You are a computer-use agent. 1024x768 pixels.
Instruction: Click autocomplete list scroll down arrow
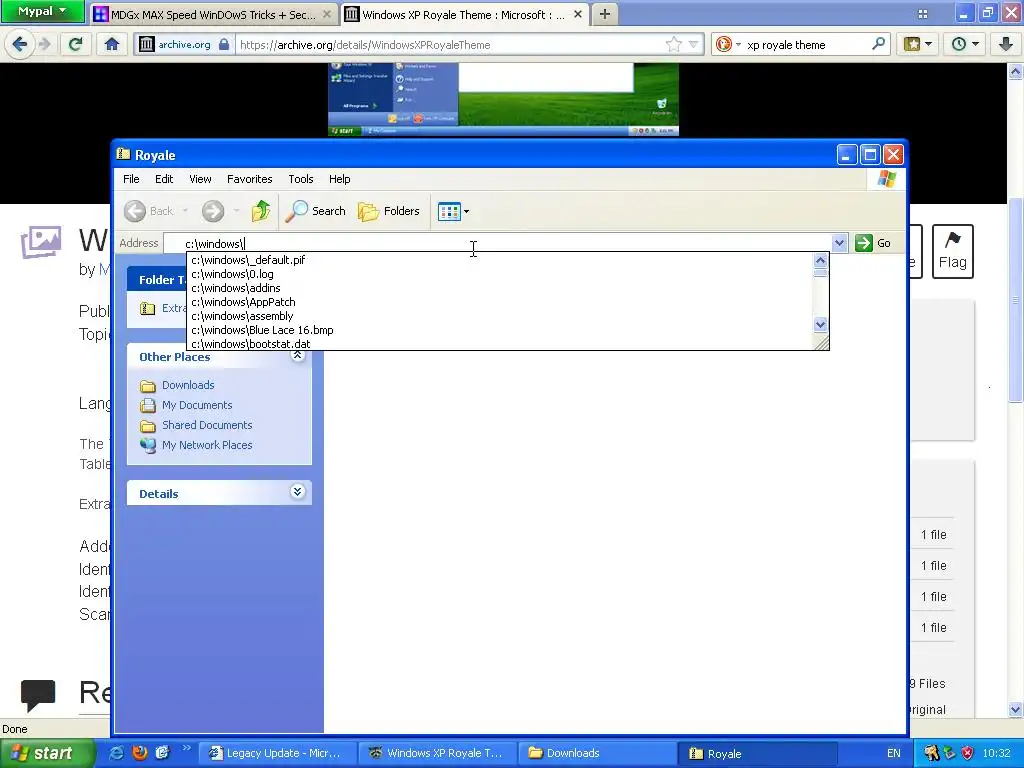pyautogui.click(x=821, y=325)
